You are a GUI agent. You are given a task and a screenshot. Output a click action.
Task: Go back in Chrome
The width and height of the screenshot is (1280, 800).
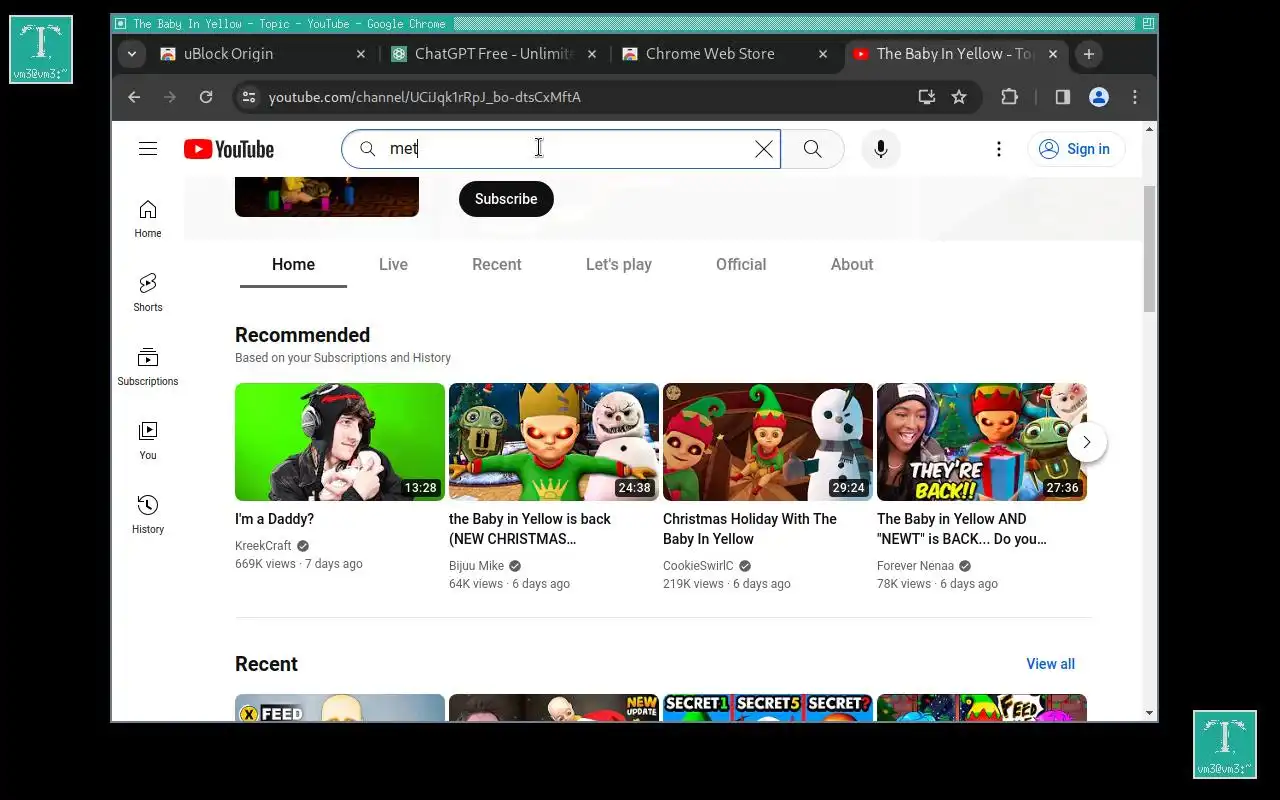coord(134,97)
